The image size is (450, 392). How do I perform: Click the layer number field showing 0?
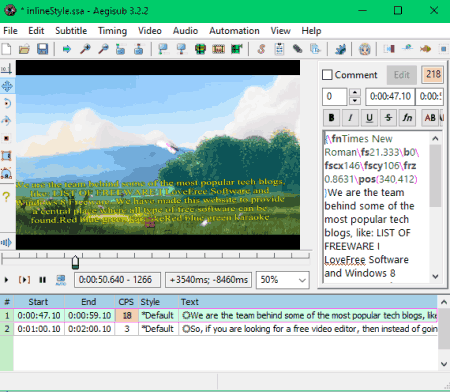tap(335, 97)
